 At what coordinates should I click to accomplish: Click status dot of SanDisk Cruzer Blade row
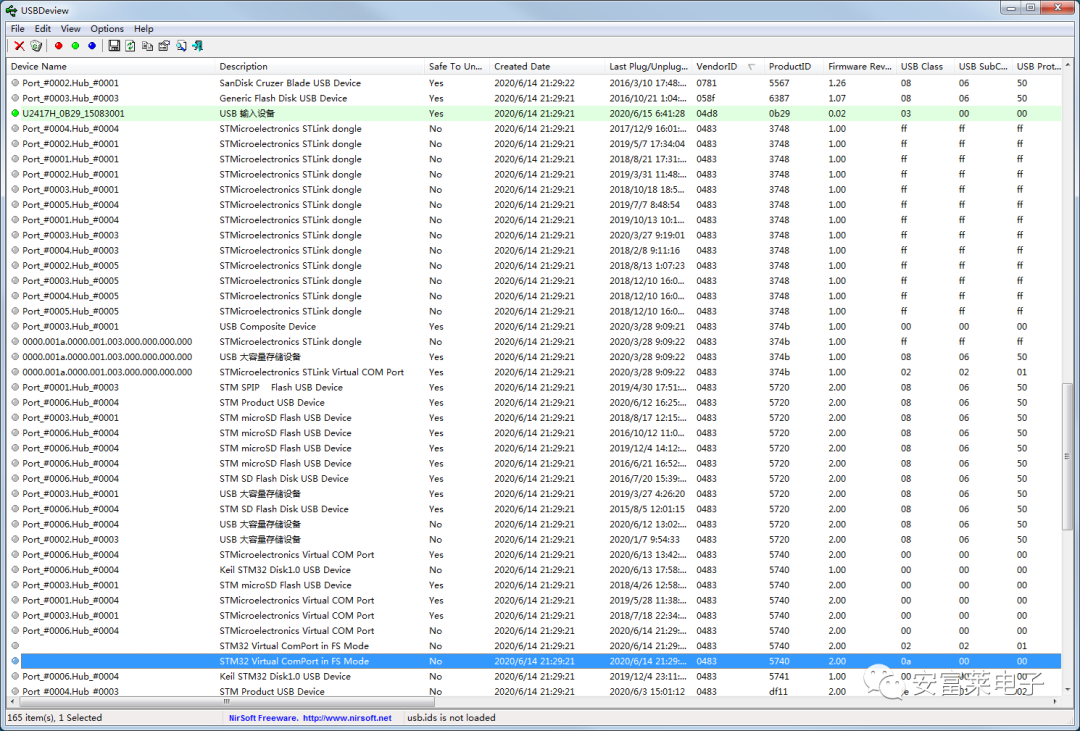point(15,83)
